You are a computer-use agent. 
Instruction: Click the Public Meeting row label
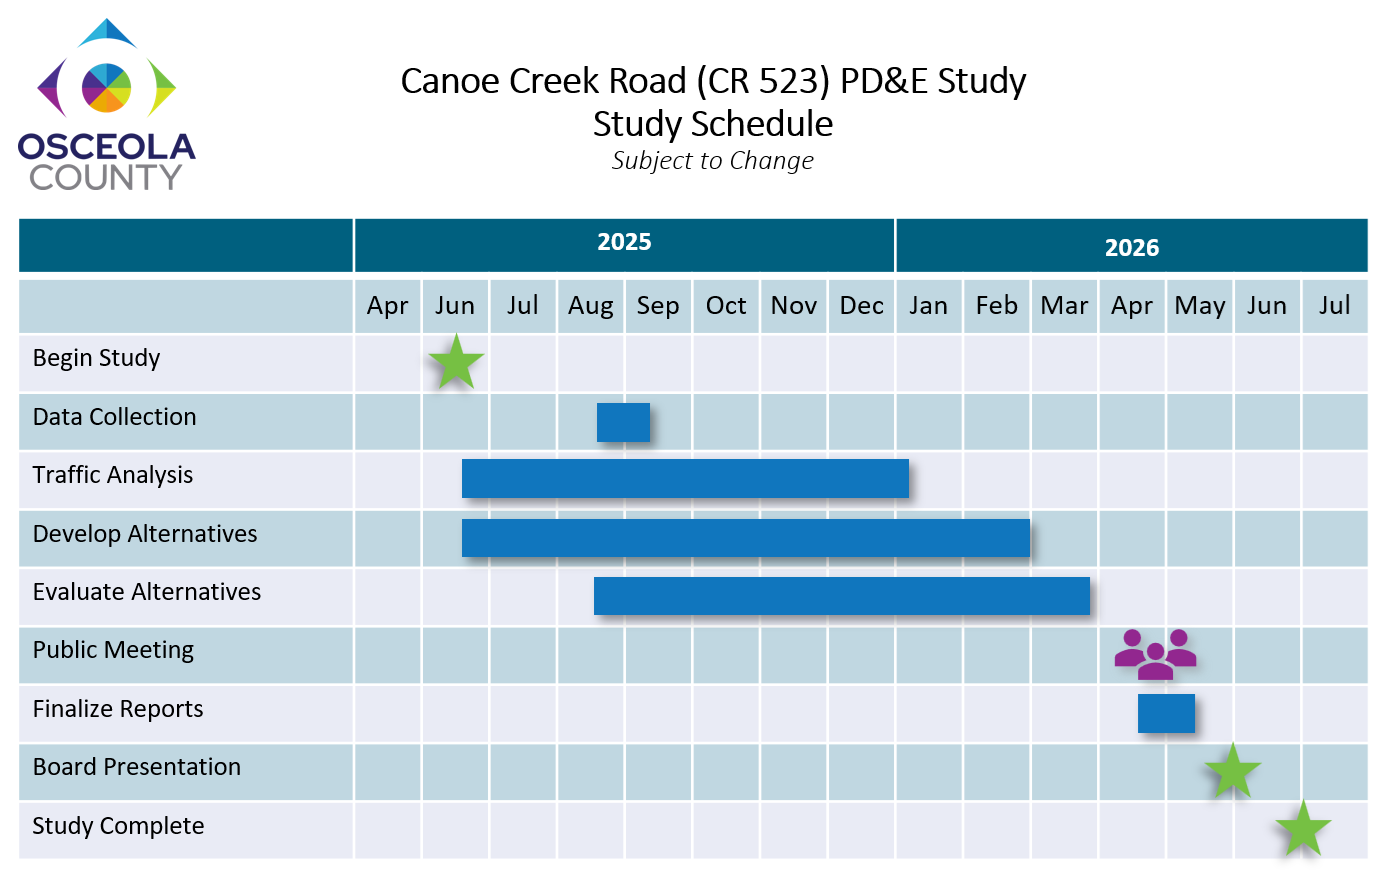pos(113,650)
